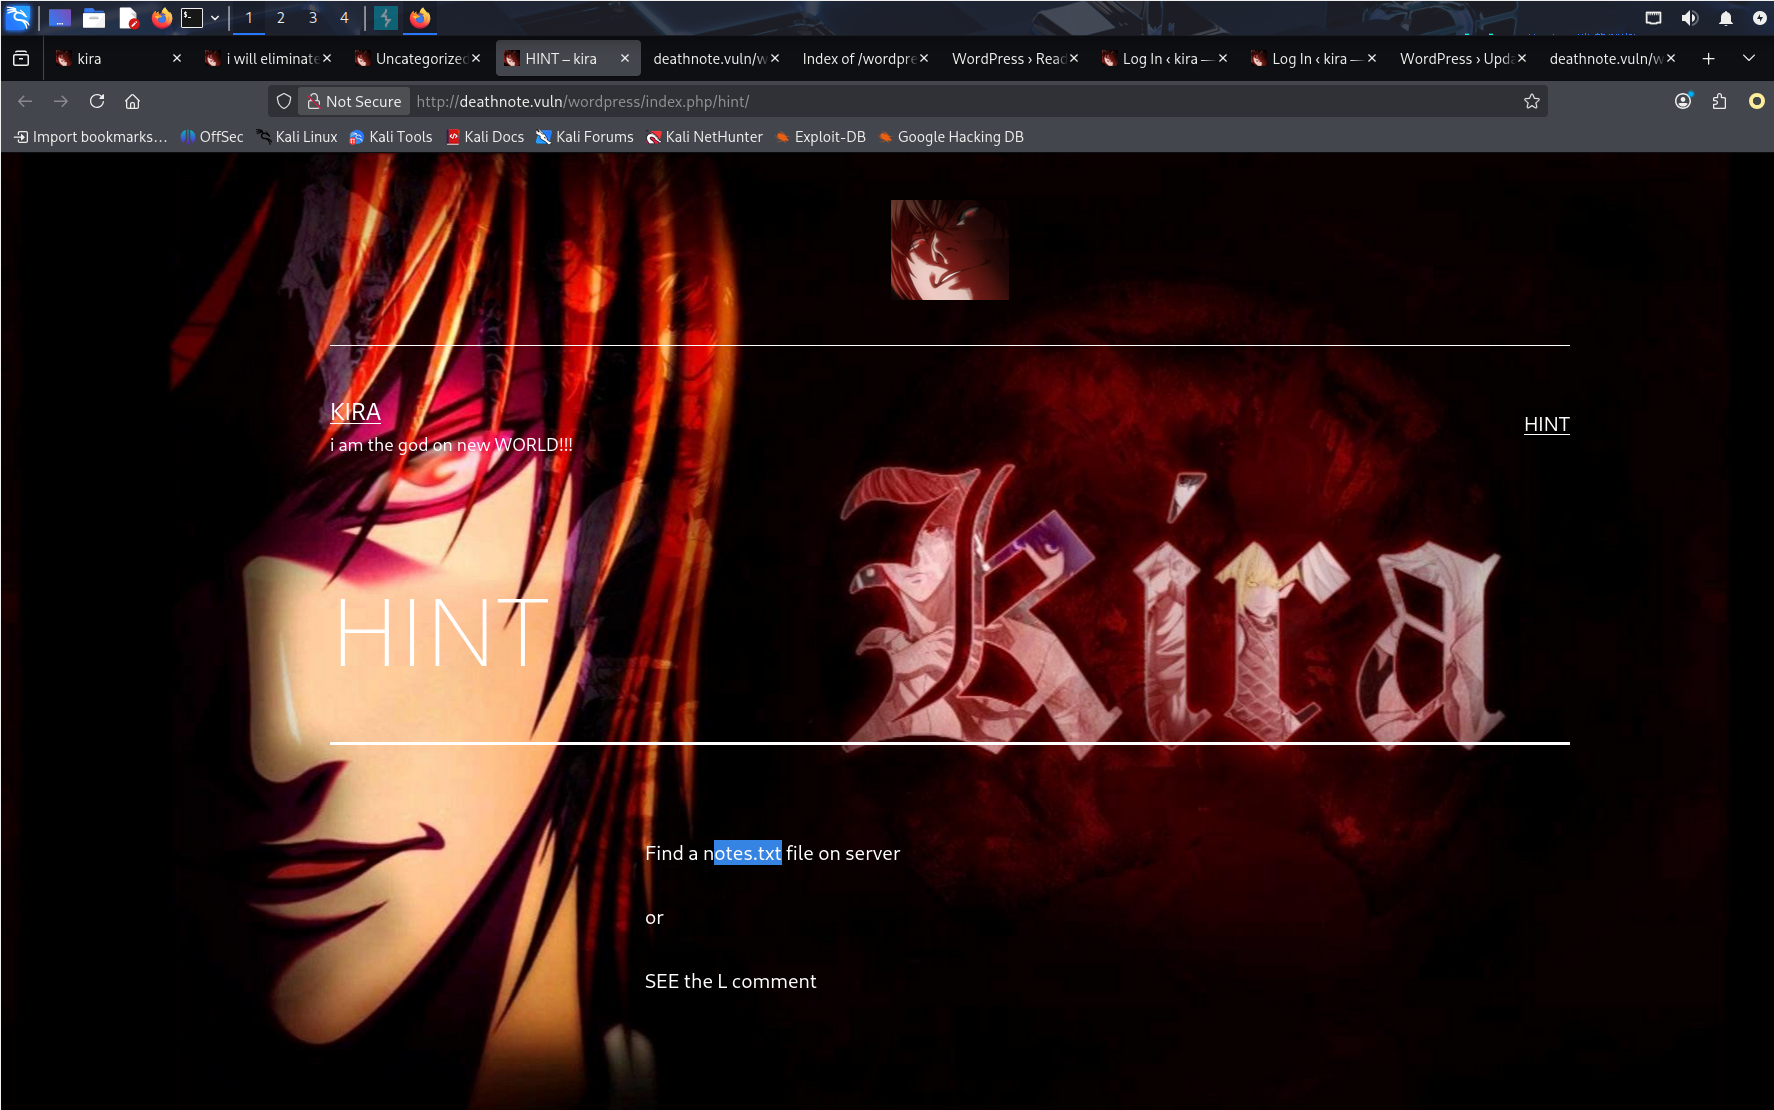Open the recent tabs view icon
Image resolution: width=1774 pixels, height=1110 pixels.
pyautogui.click(x=21, y=59)
